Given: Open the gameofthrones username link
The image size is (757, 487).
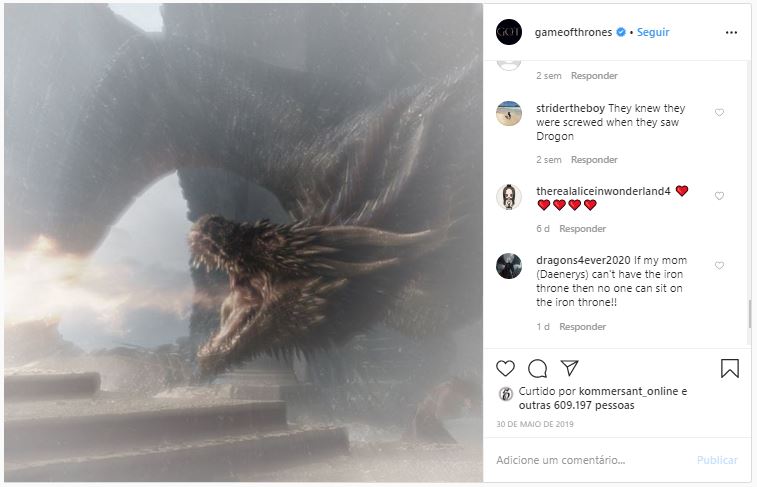Looking at the screenshot, I should [x=573, y=32].
